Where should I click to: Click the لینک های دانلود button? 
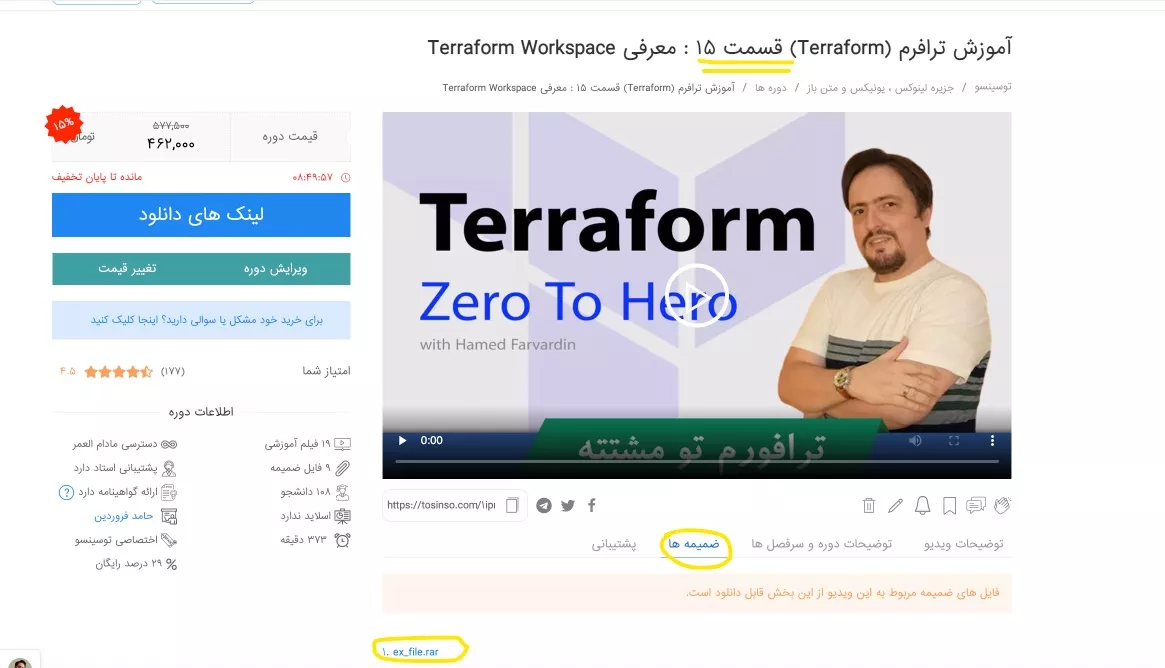click(x=201, y=215)
